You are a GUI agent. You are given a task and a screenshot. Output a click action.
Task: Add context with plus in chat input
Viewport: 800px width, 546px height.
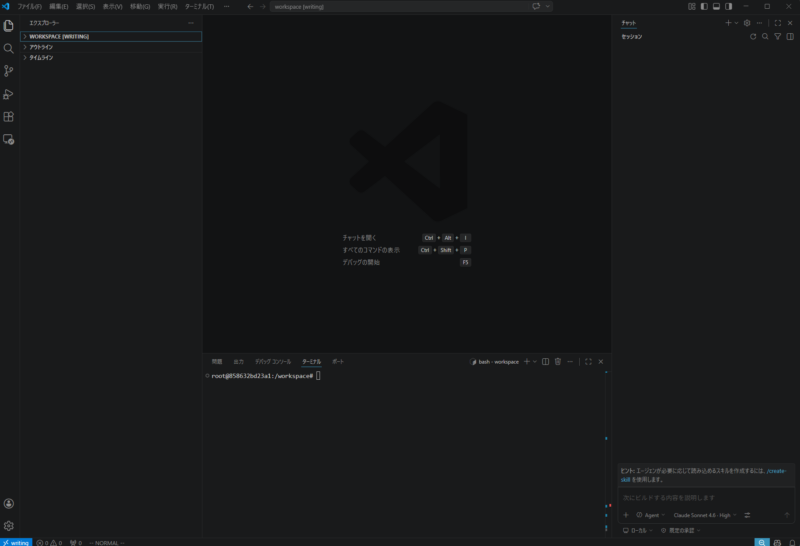(626, 515)
